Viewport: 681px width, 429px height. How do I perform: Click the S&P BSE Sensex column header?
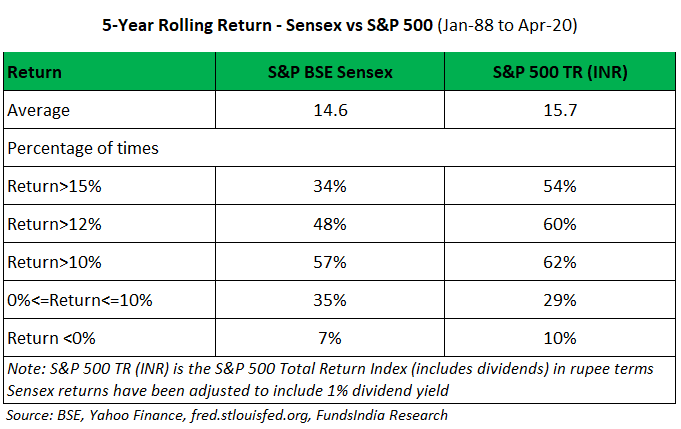(330, 73)
